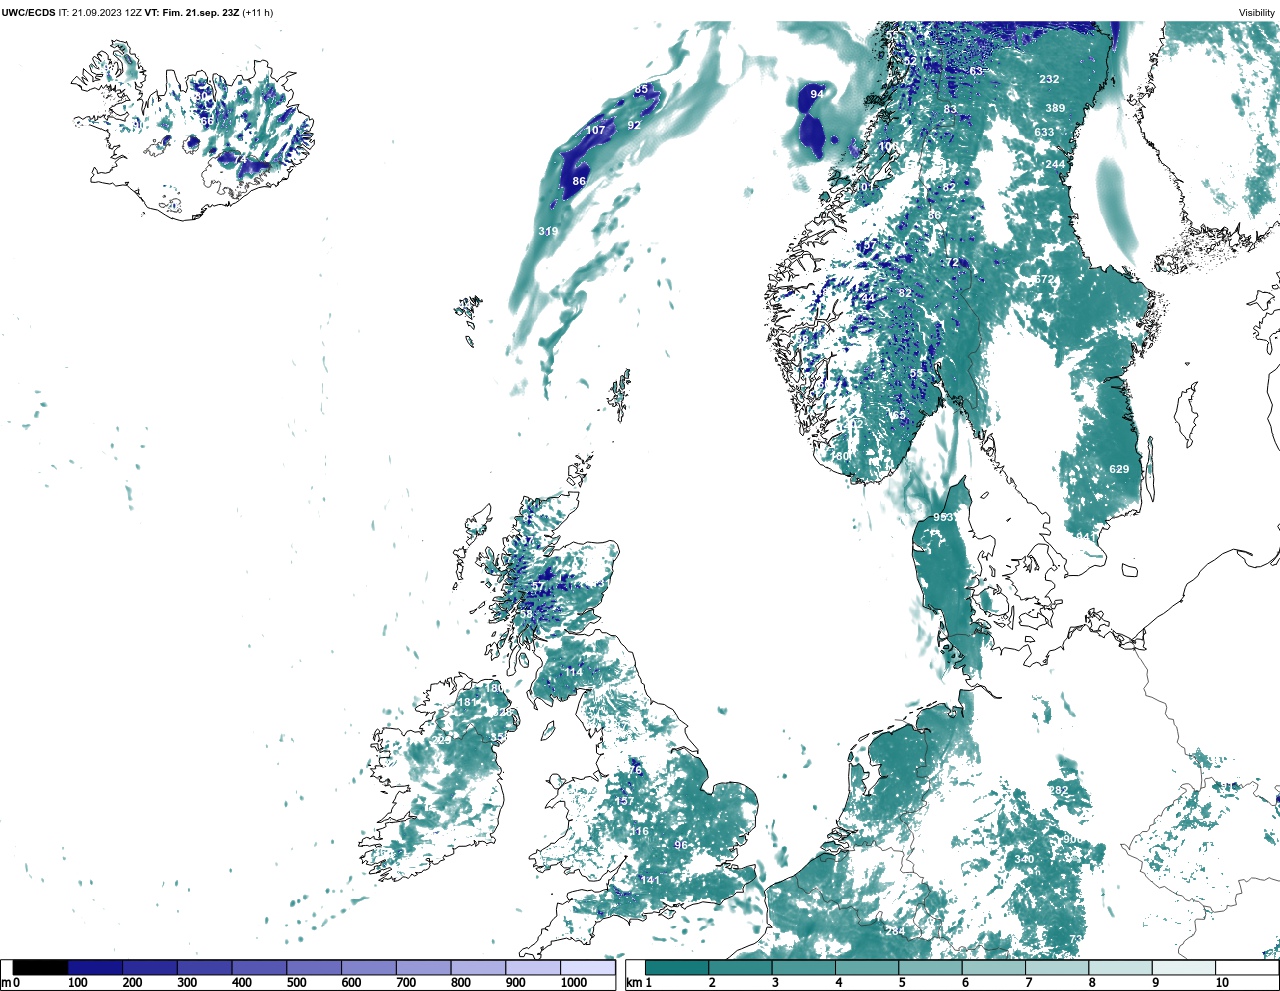Click the '107' value over the sea

[596, 131]
